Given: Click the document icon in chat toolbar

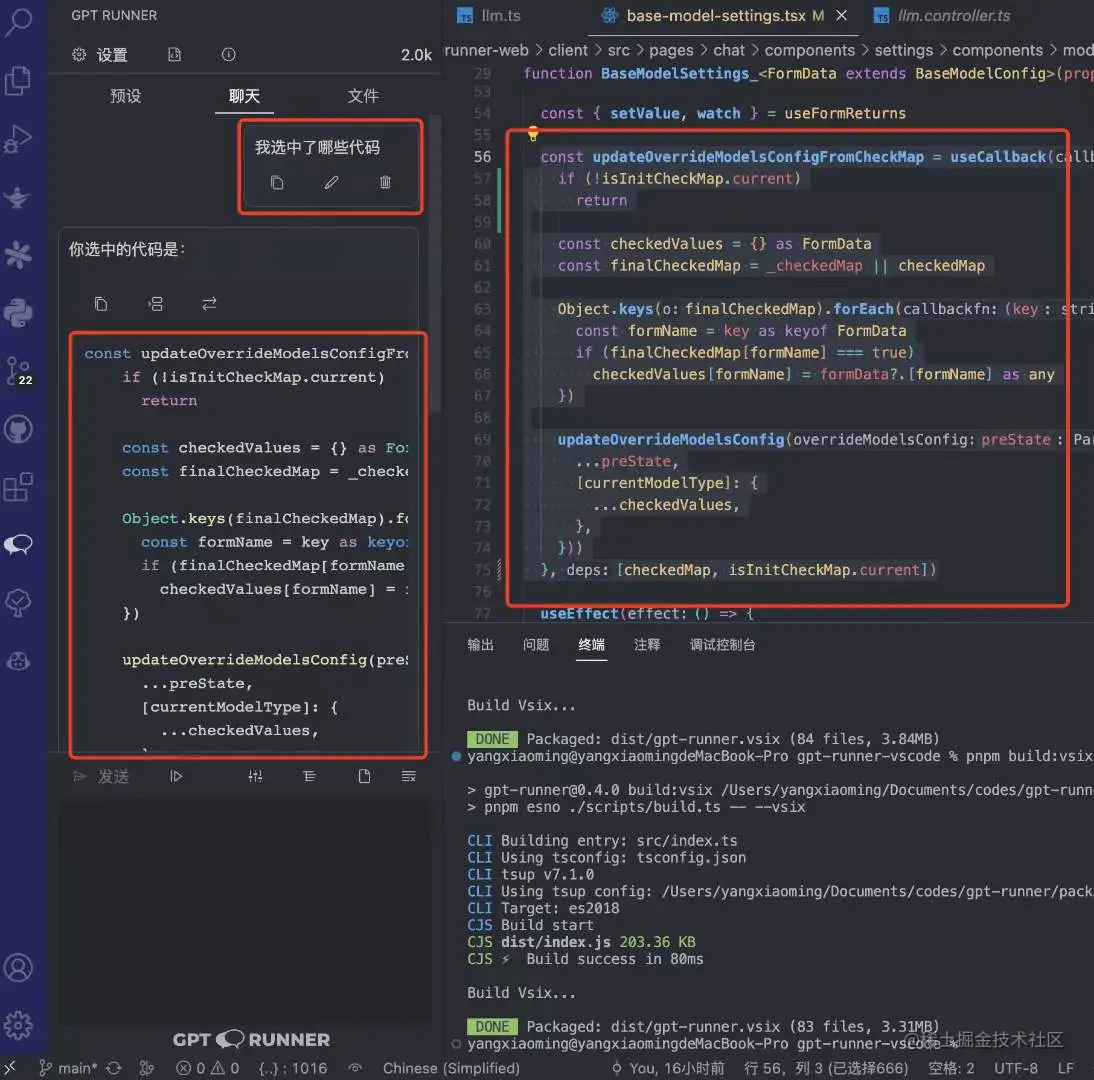Looking at the screenshot, I should [364, 776].
